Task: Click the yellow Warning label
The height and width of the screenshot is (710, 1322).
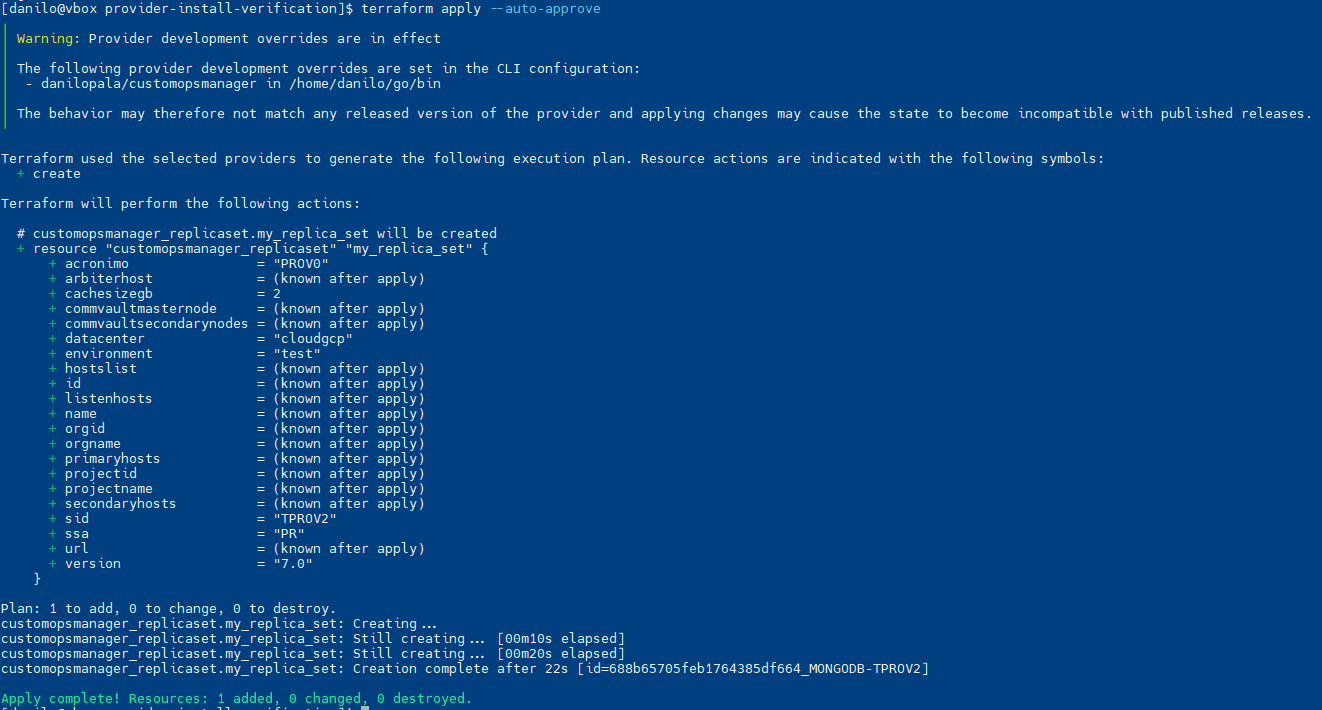Action: 49,38
